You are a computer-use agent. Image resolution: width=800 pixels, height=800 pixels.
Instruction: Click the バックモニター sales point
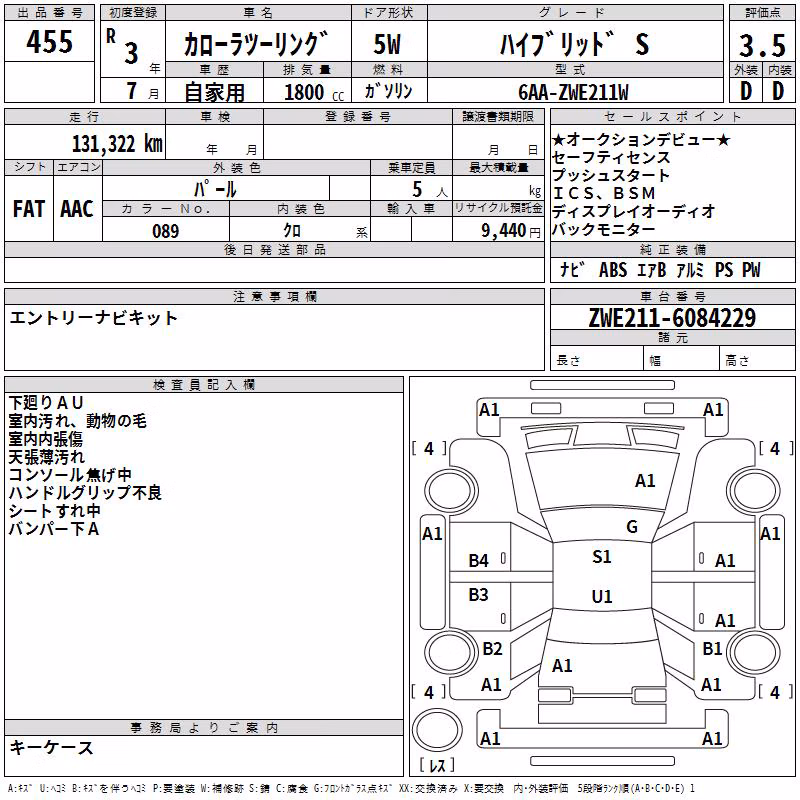click(x=604, y=229)
